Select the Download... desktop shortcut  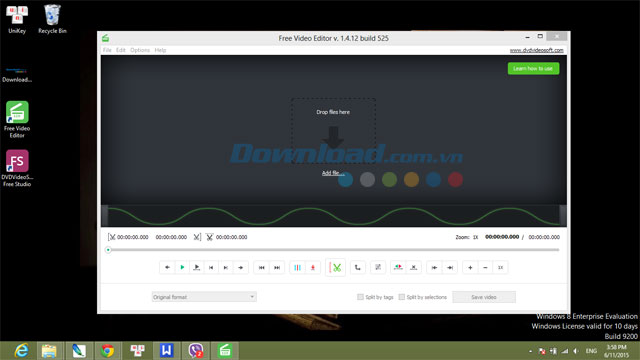tap(17, 75)
